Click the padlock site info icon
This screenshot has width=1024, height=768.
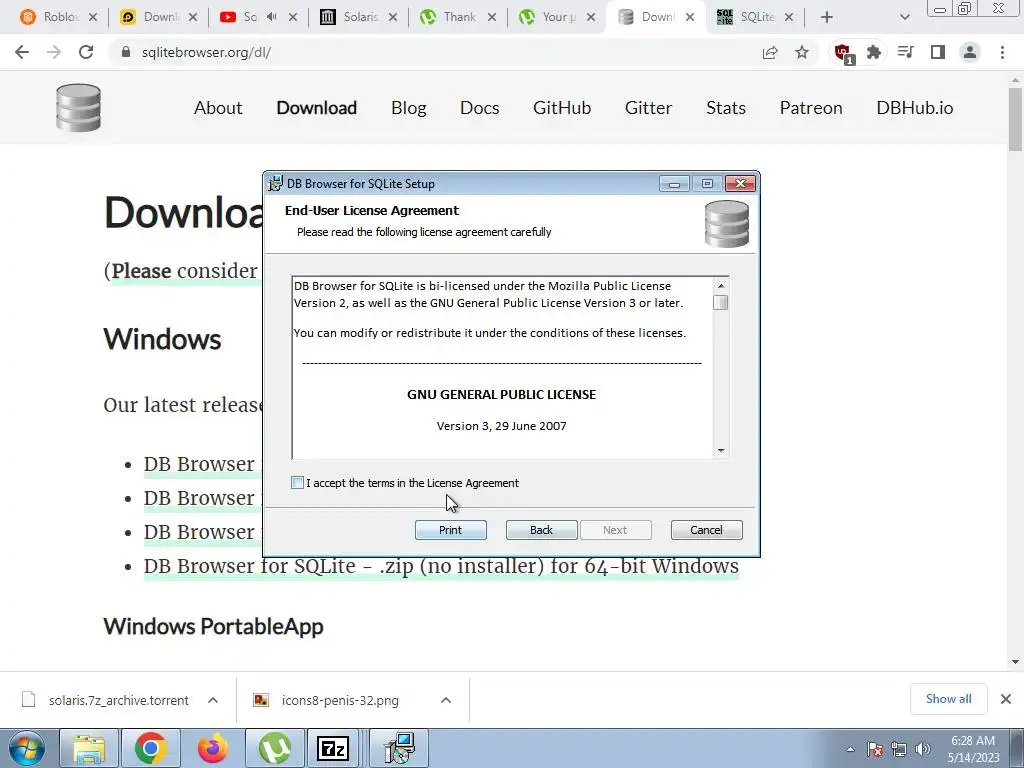pyautogui.click(x=126, y=52)
